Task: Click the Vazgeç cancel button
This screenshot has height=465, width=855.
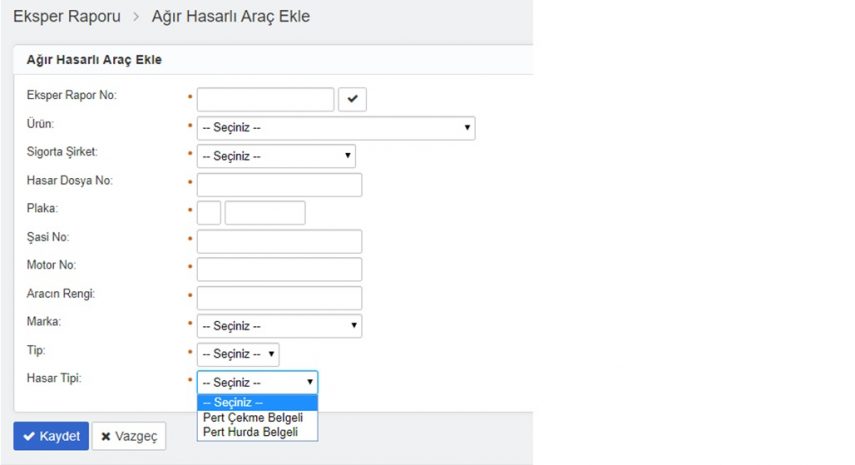Action: tap(129, 436)
